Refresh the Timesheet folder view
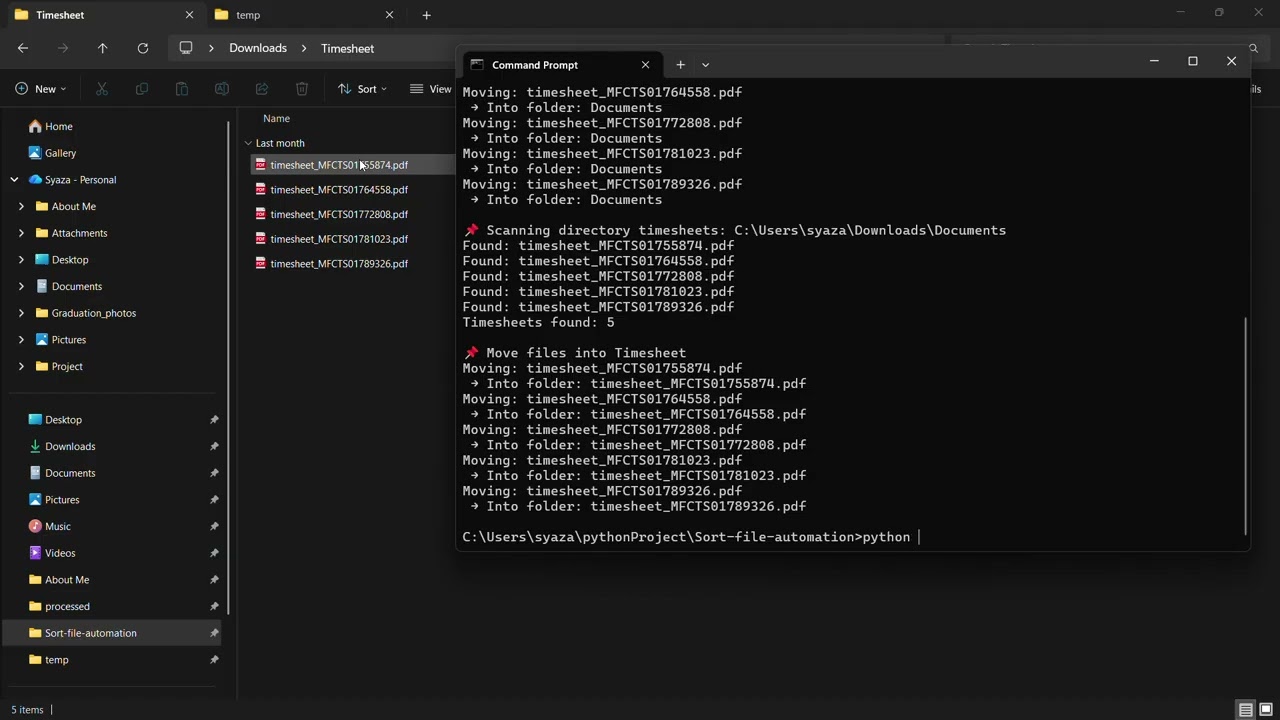The image size is (1280, 720). coord(143,48)
